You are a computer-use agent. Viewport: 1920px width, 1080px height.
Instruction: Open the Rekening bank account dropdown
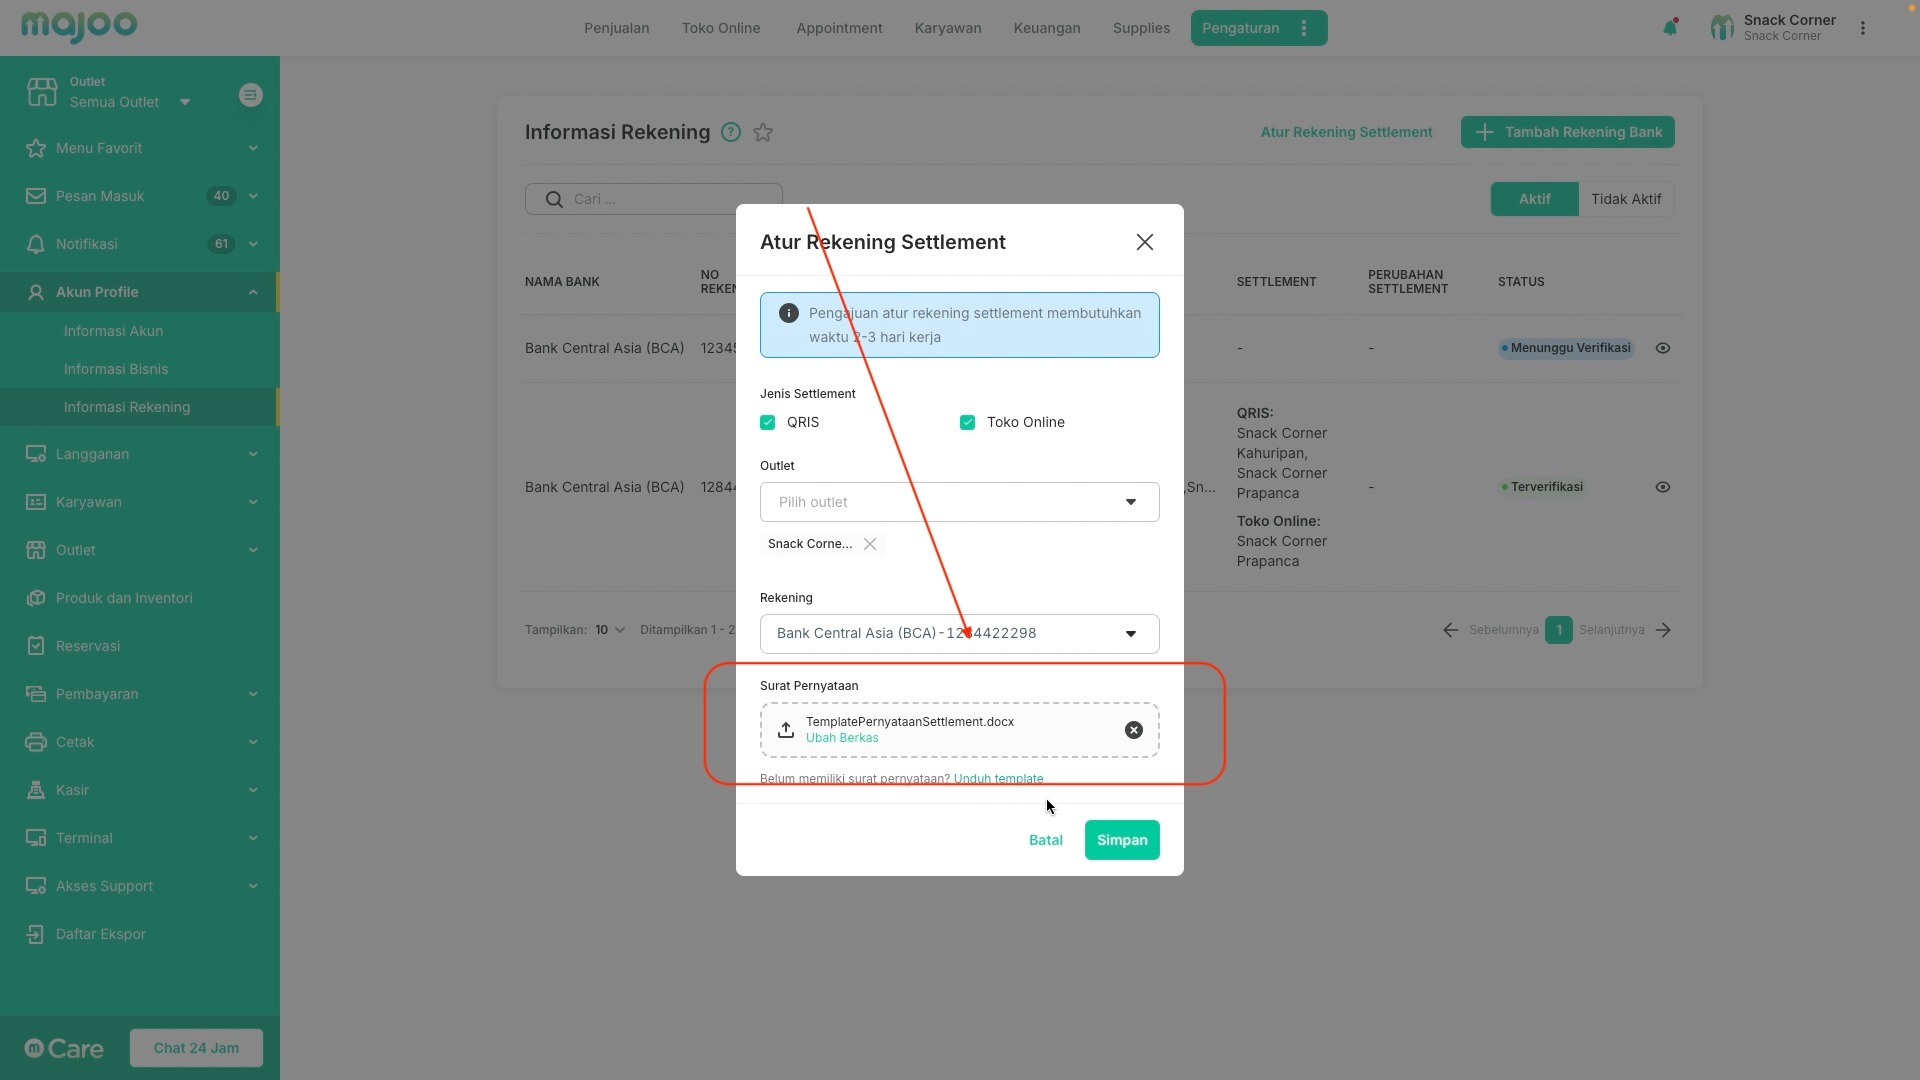(x=959, y=634)
